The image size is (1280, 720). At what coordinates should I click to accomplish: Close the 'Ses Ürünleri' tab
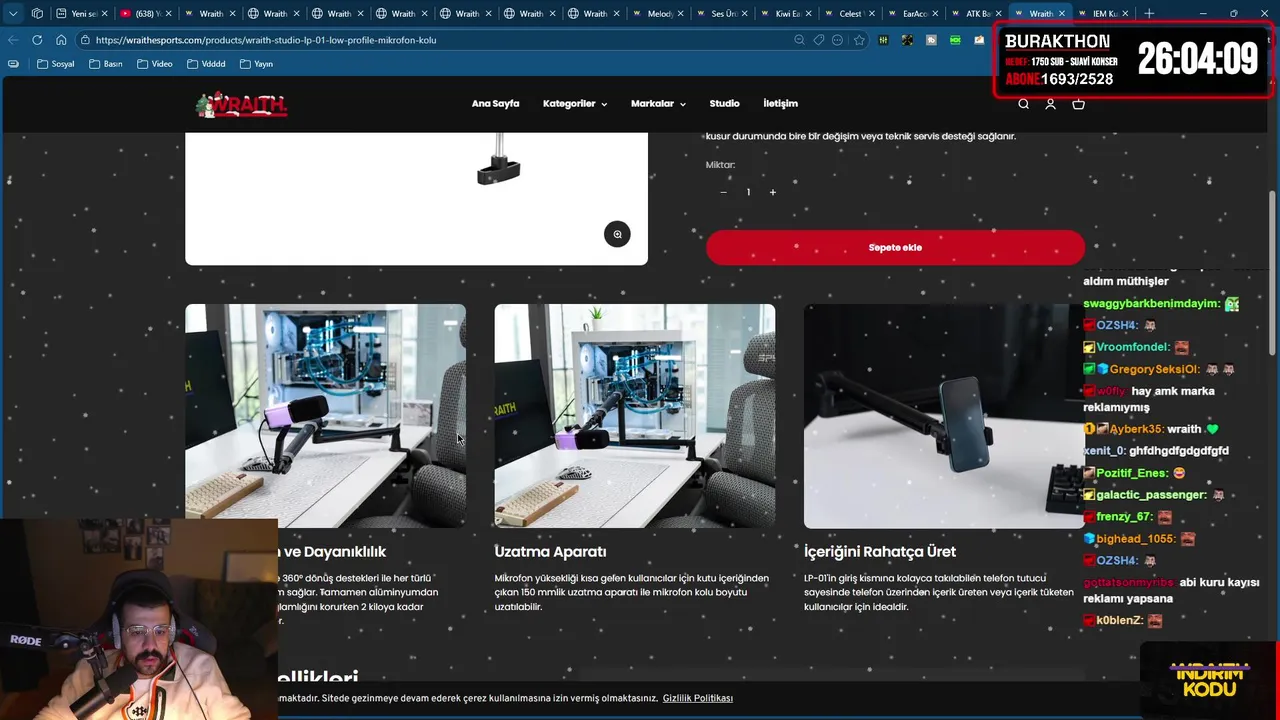tap(745, 14)
